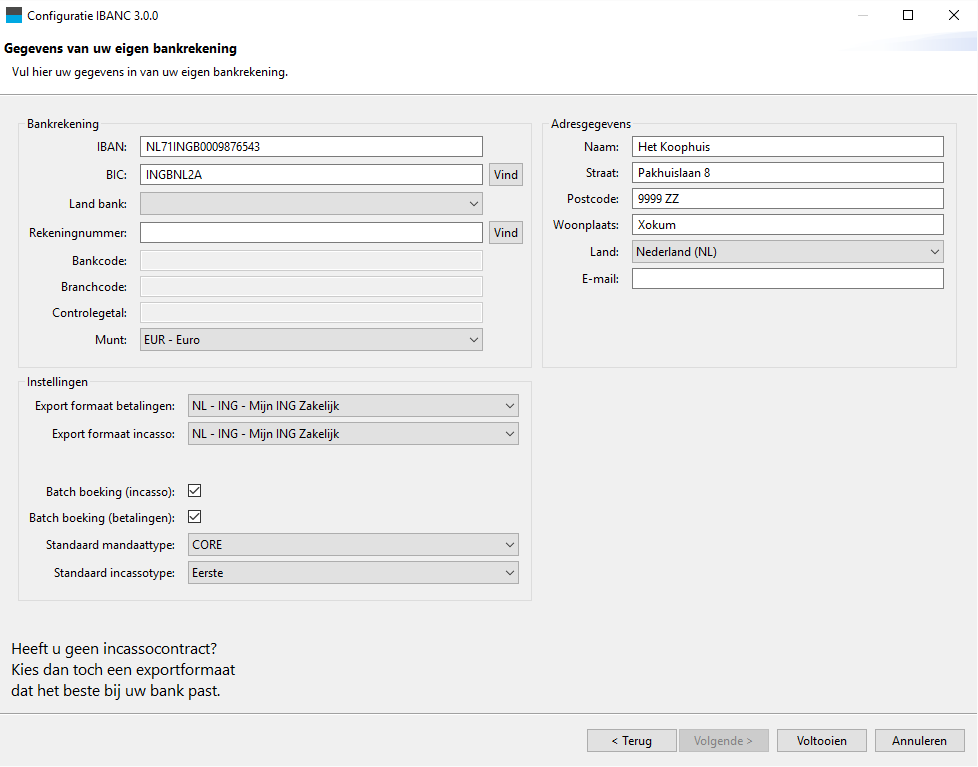
Task: Open the Land bank dropdown
Action: coord(311,204)
